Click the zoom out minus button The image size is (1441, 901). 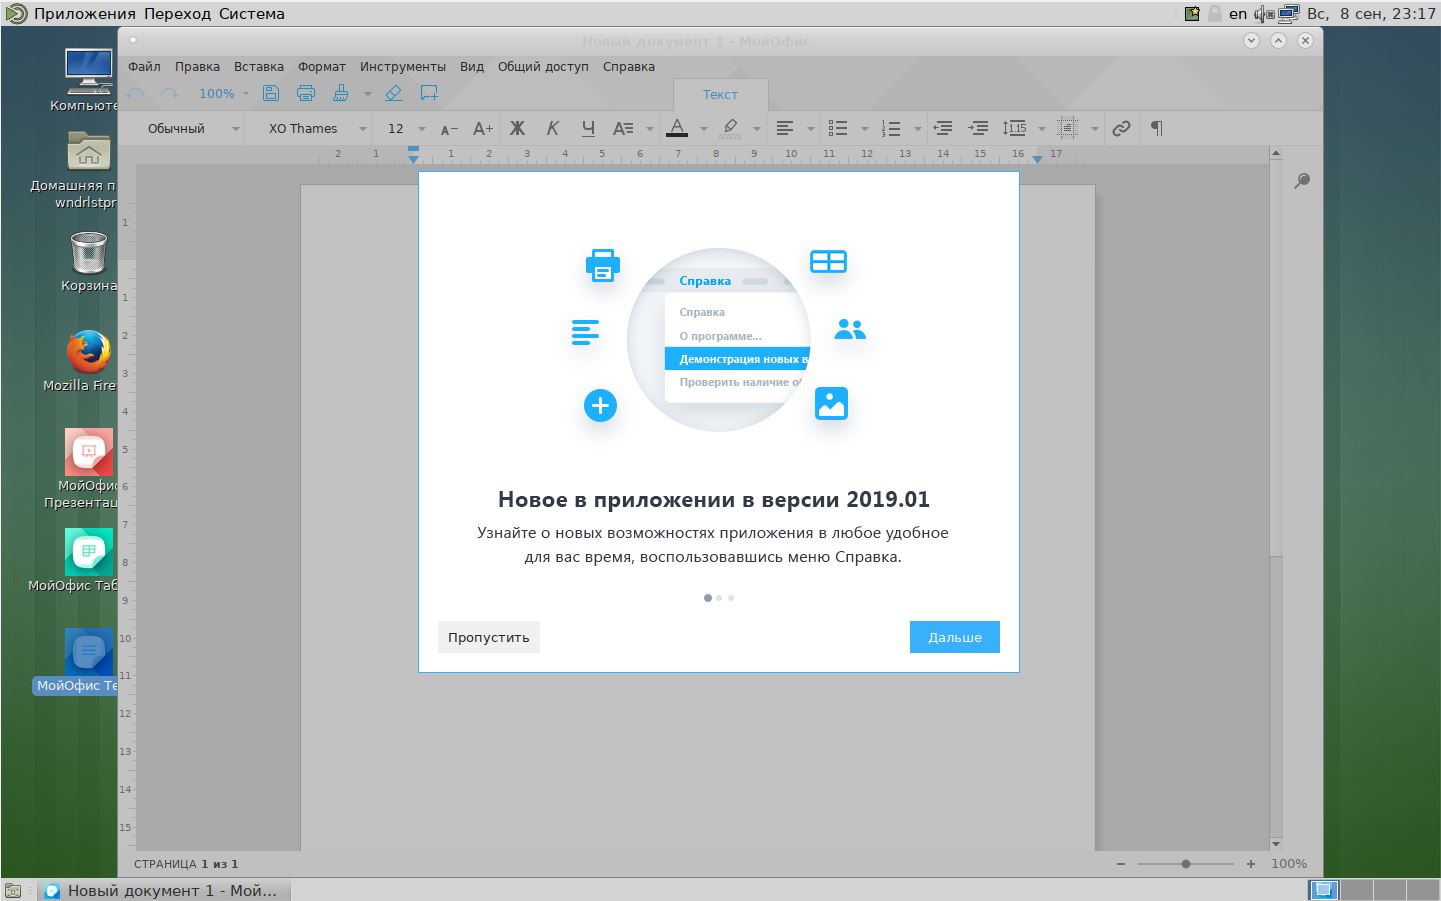[1121, 864]
